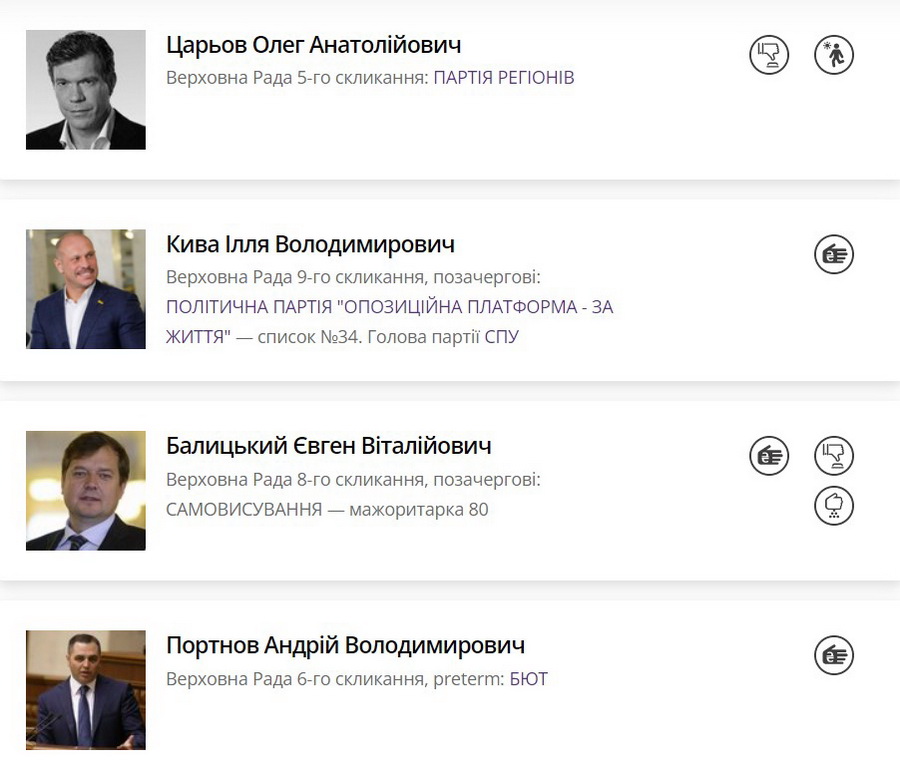Click the walking person icon for Царьов
Screen dimensions: 900x774
pos(834,54)
